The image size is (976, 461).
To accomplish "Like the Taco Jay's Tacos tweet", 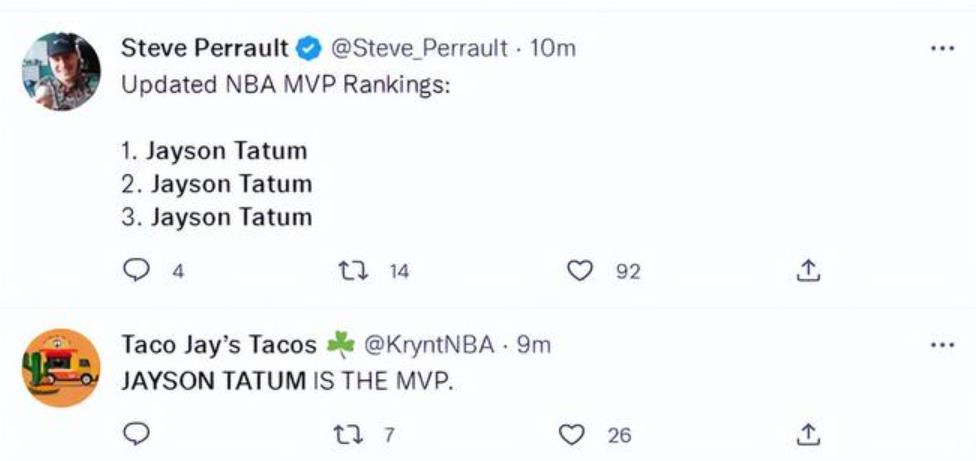I will pos(572,434).
